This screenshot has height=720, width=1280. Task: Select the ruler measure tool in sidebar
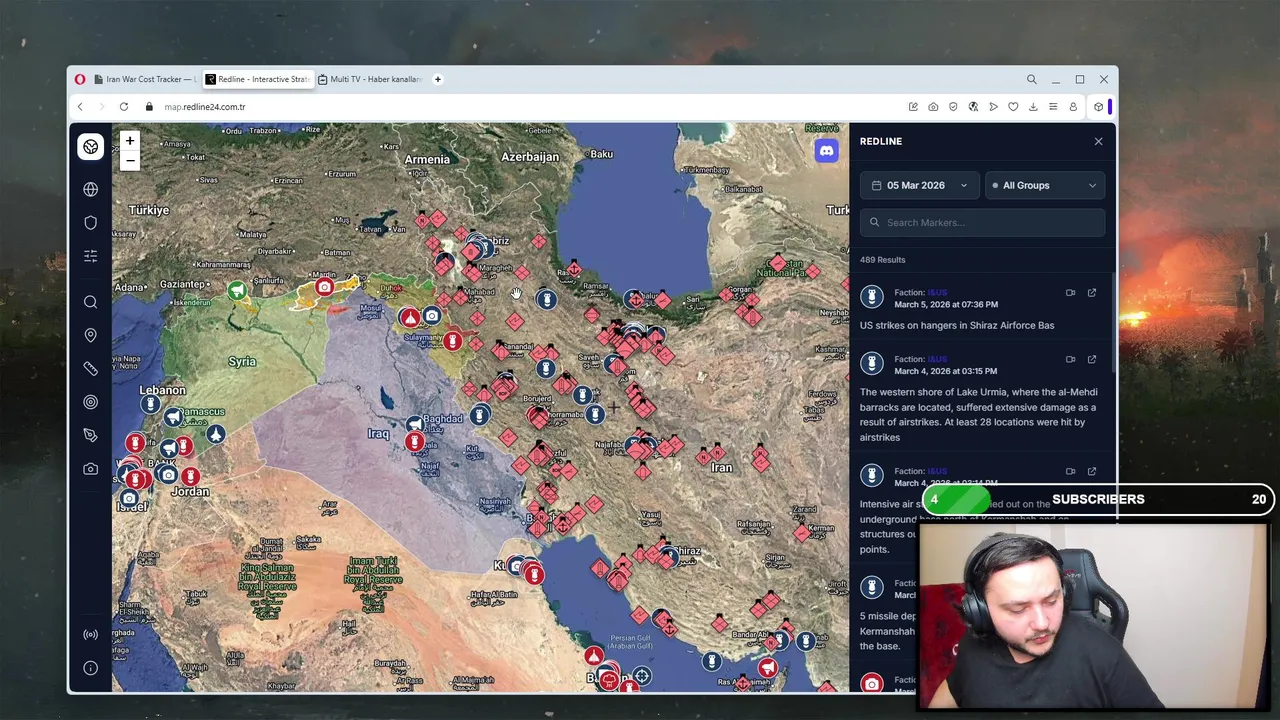point(90,368)
